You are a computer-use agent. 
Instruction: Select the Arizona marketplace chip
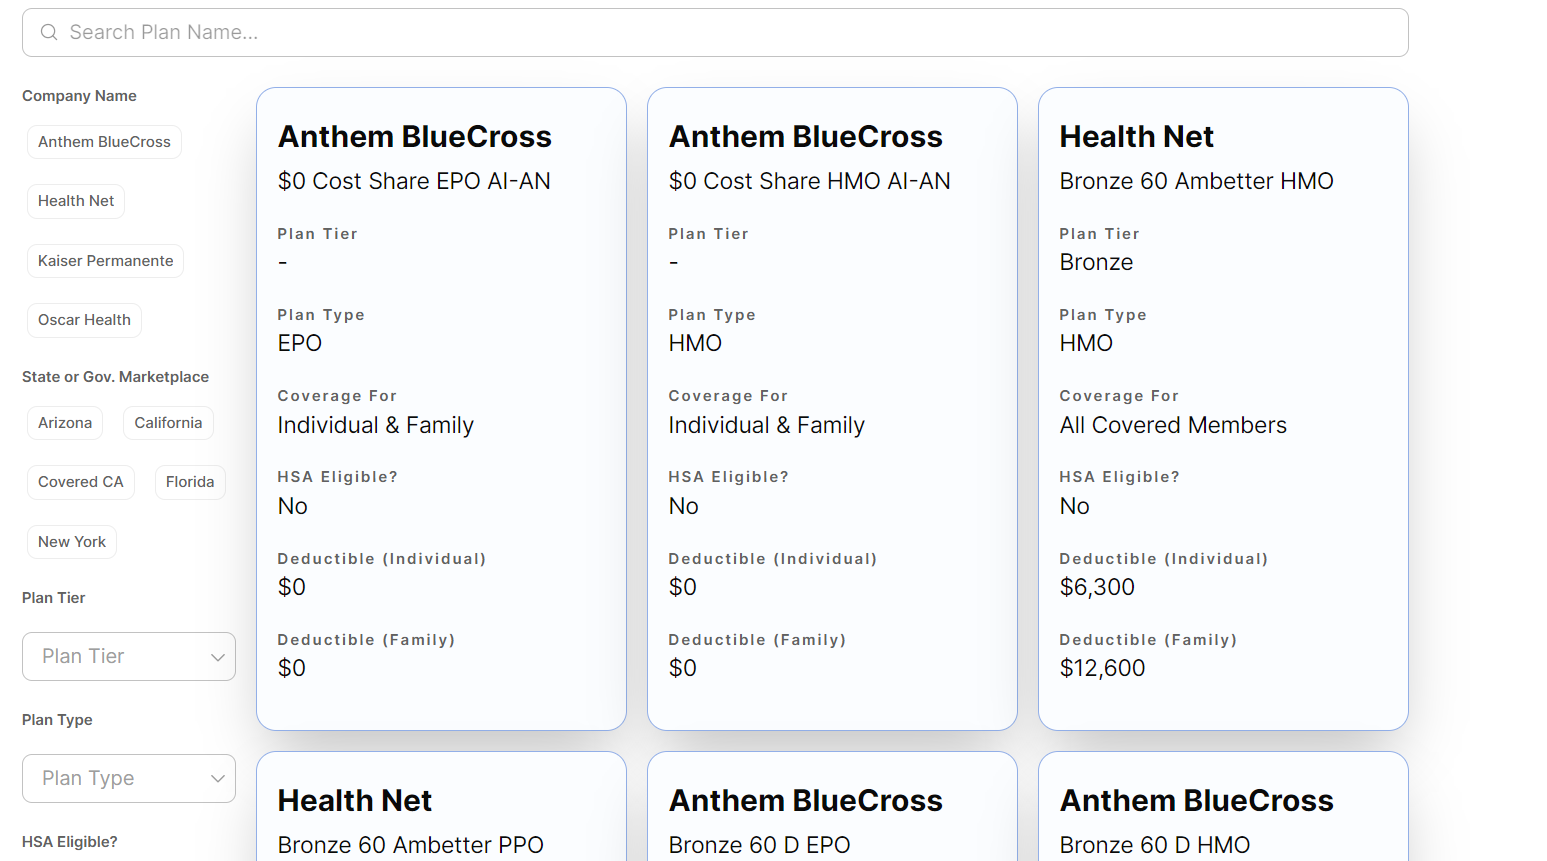click(x=65, y=423)
